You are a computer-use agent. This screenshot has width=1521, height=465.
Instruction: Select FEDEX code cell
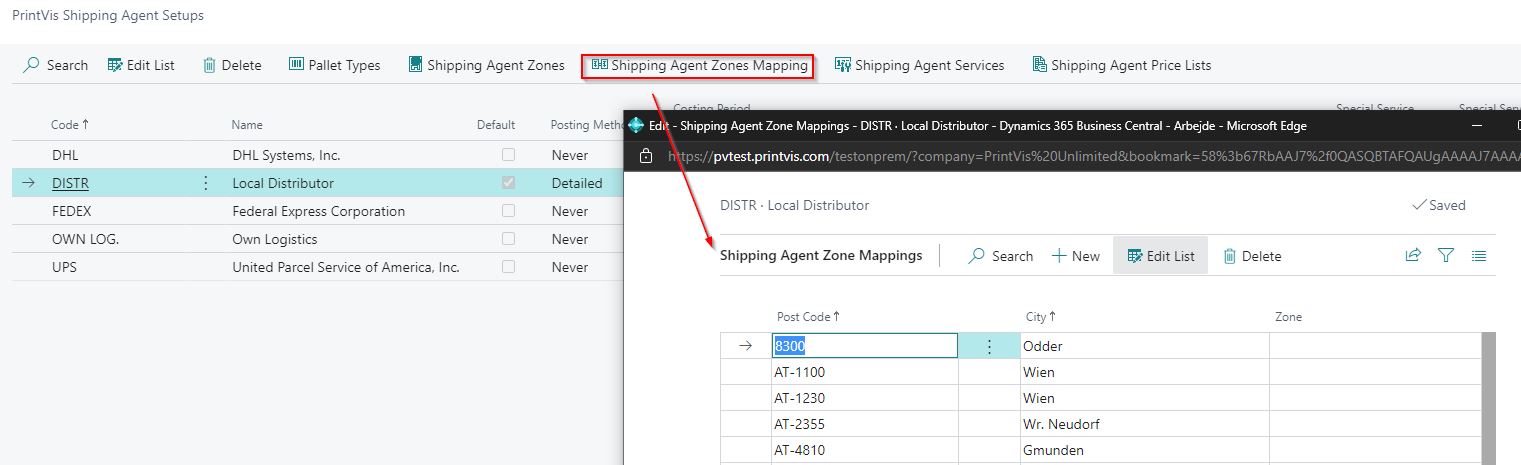tap(72, 211)
